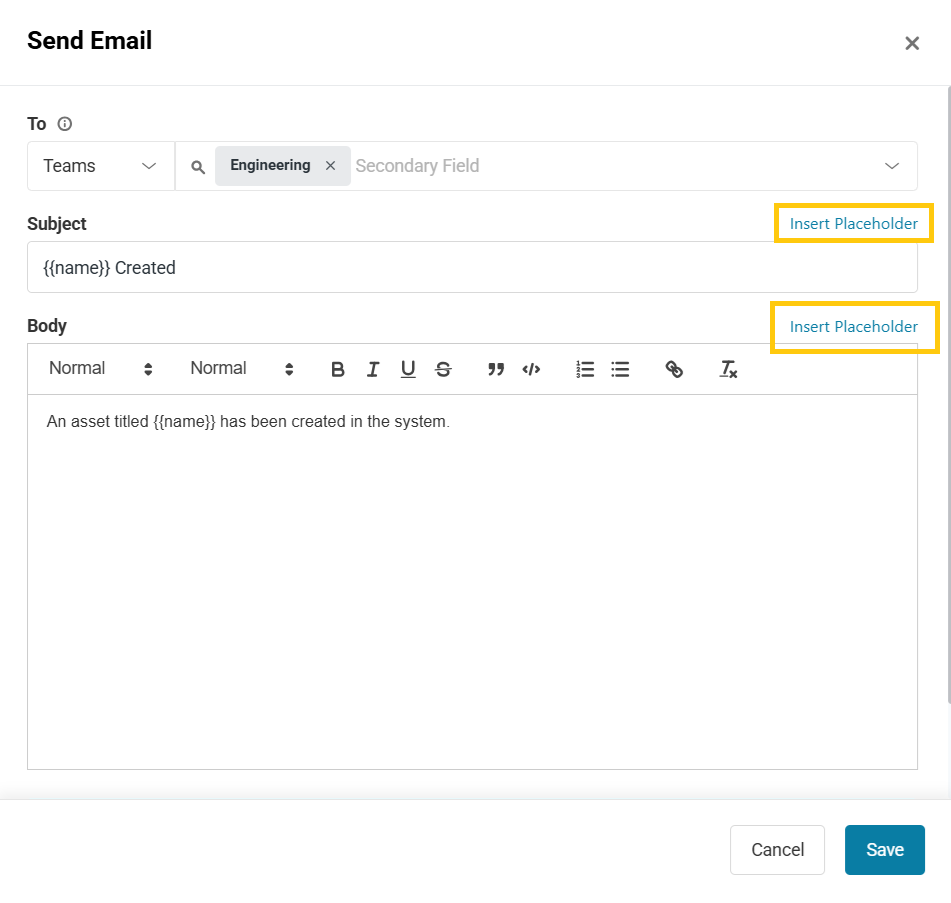Click into the Subject text field
Image resolution: width=951 pixels, height=903 pixels.
pos(472,268)
